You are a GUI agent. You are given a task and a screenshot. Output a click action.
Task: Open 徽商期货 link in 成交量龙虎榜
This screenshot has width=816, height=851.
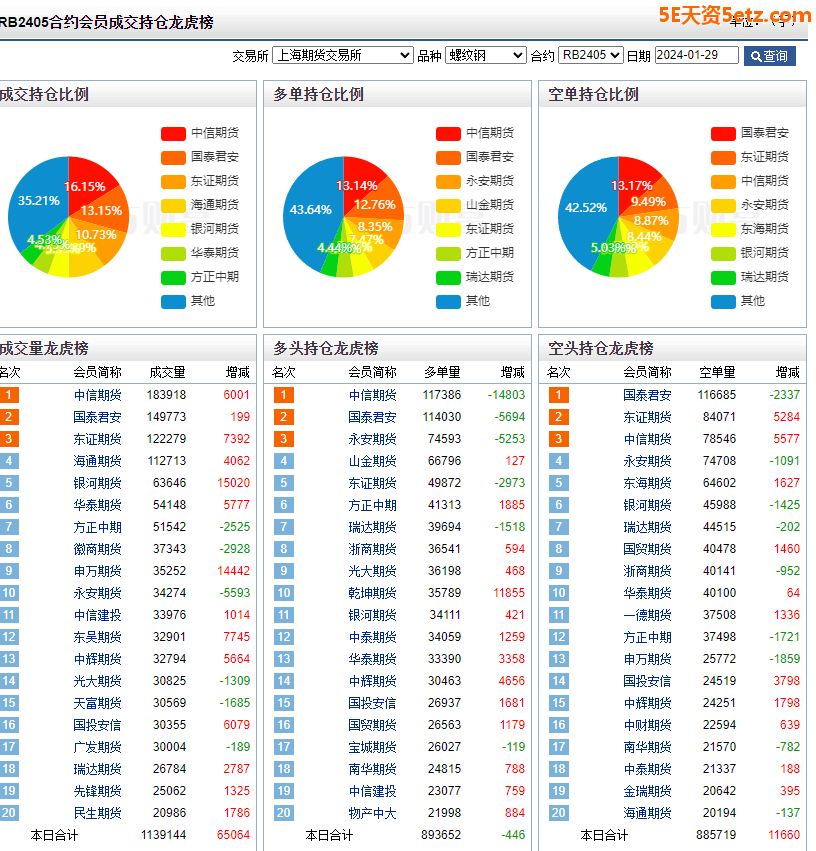(98, 549)
